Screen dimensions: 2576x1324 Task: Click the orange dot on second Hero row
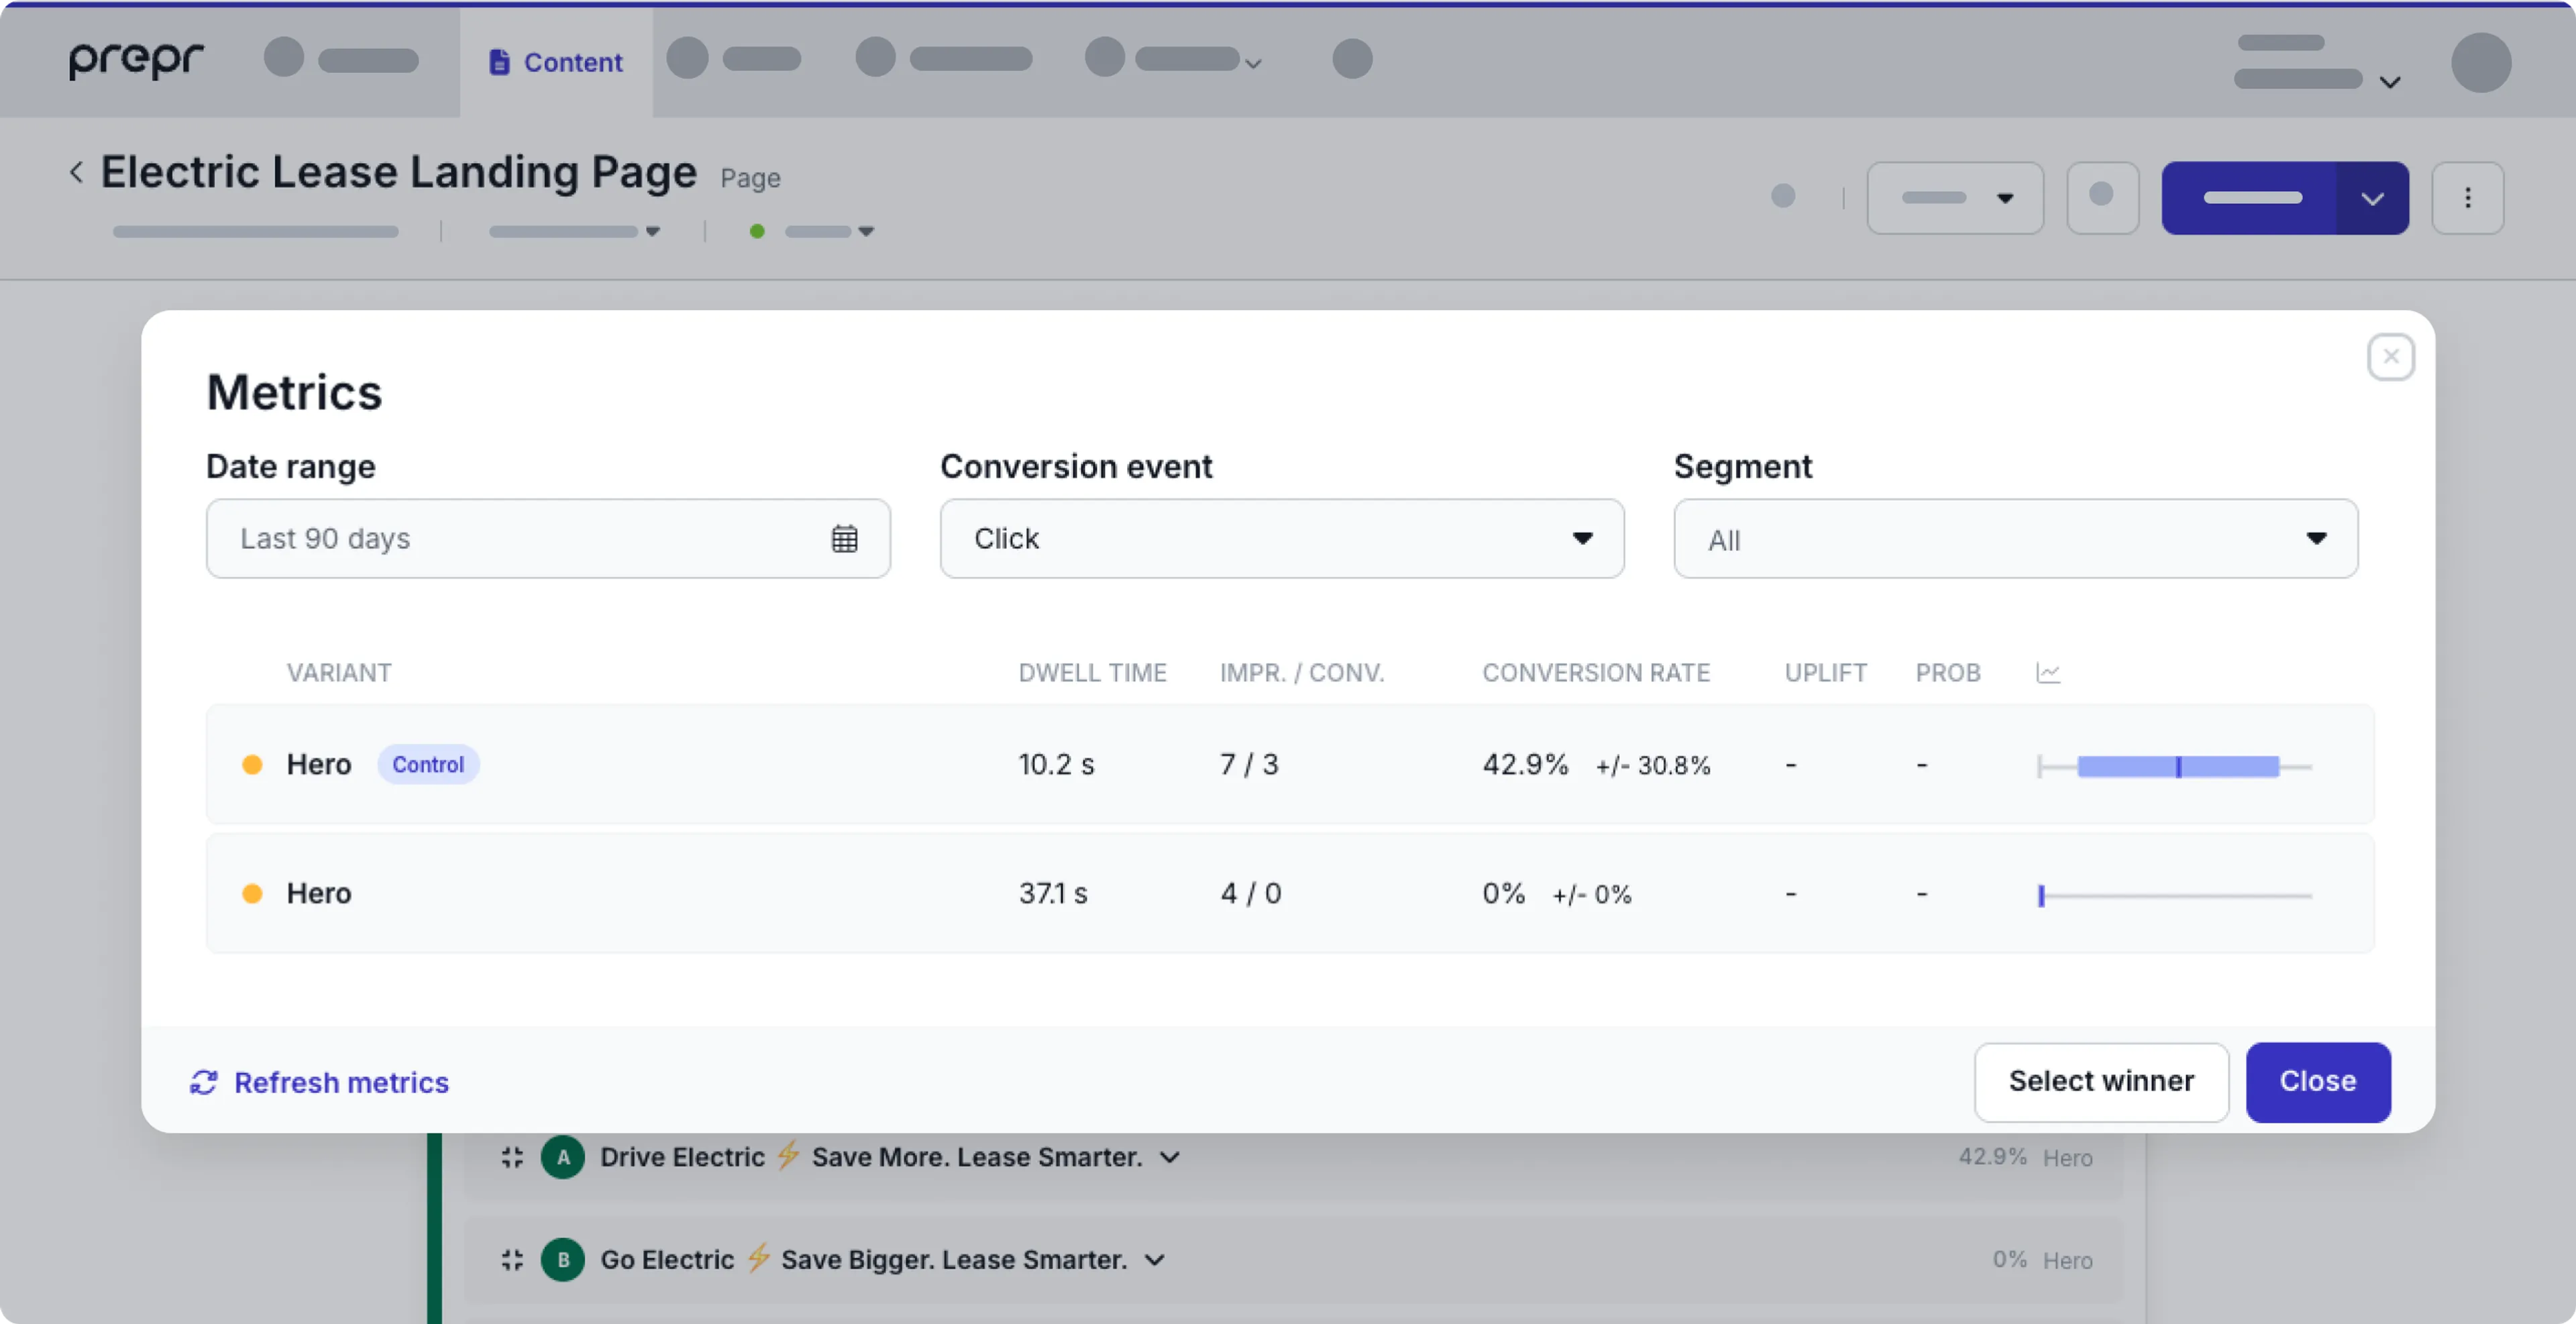pos(252,894)
